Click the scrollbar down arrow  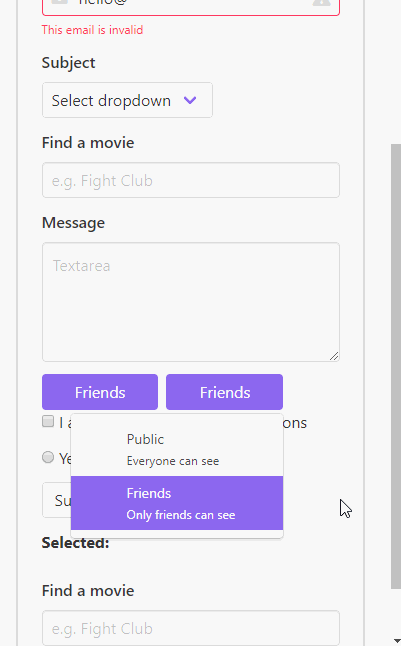coord(396,641)
